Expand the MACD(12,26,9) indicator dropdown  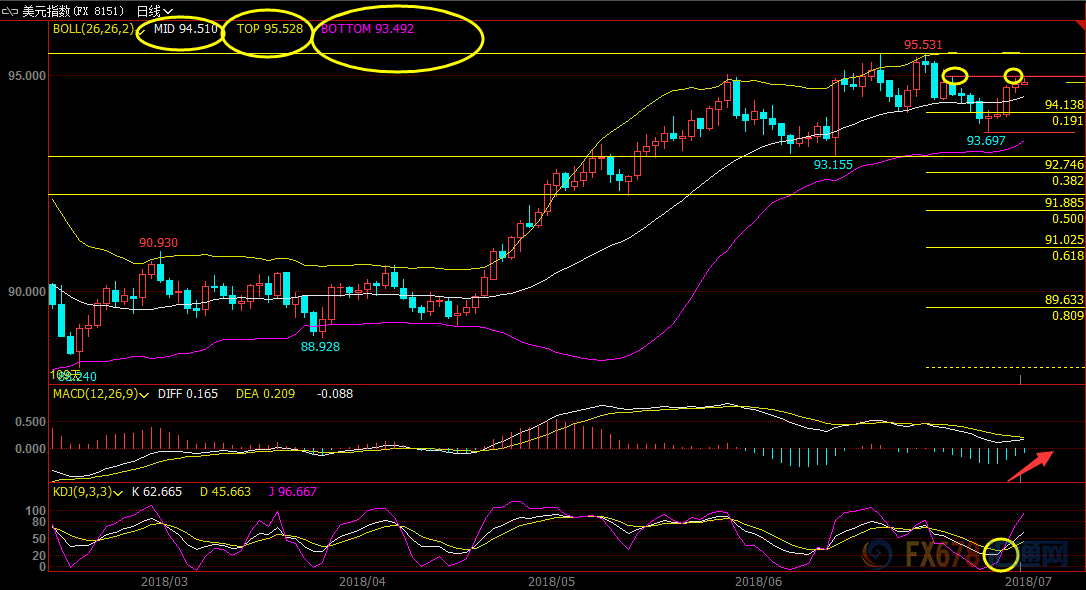(x=145, y=395)
